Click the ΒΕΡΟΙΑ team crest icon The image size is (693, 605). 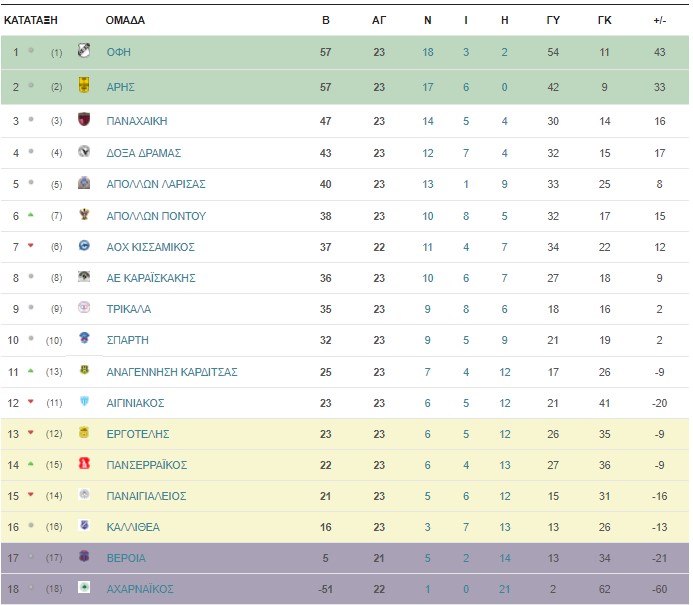pyautogui.click(x=84, y=556)
